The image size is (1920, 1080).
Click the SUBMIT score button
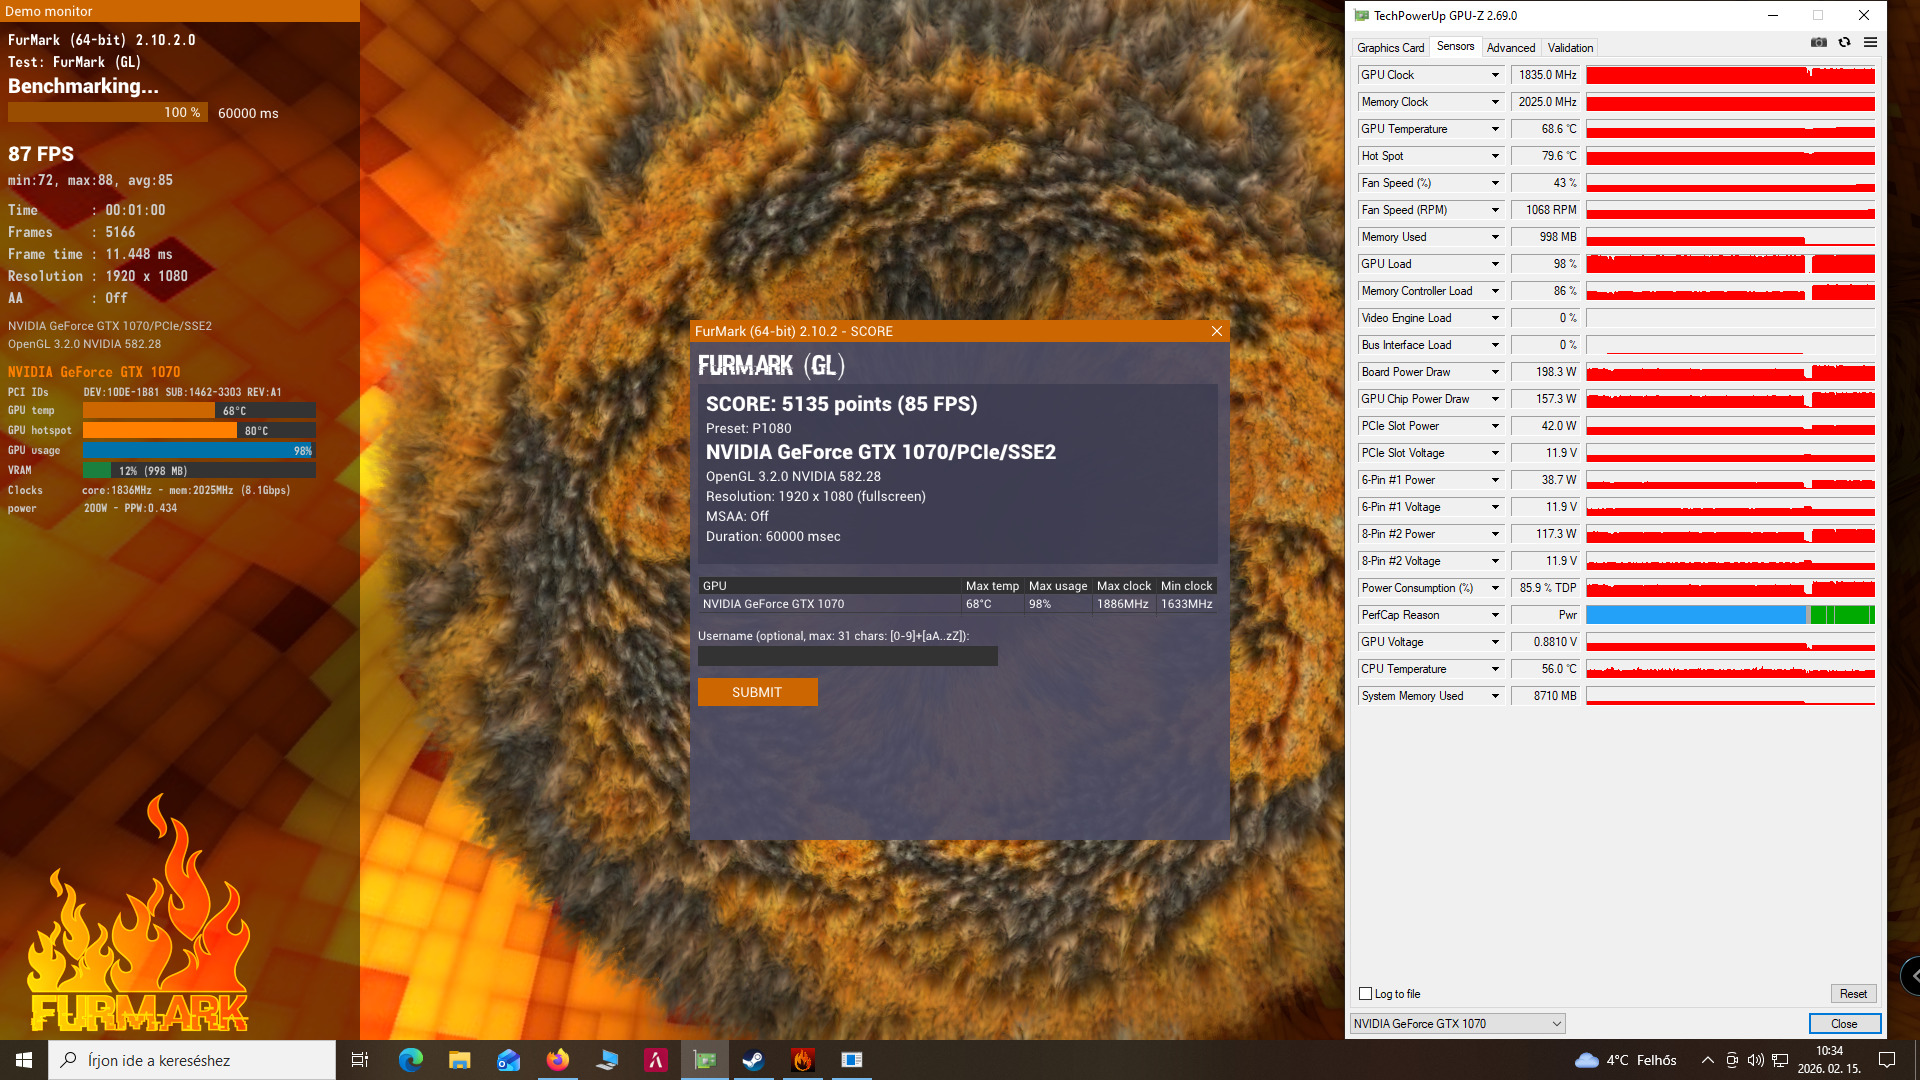click(x=757, y=692)
